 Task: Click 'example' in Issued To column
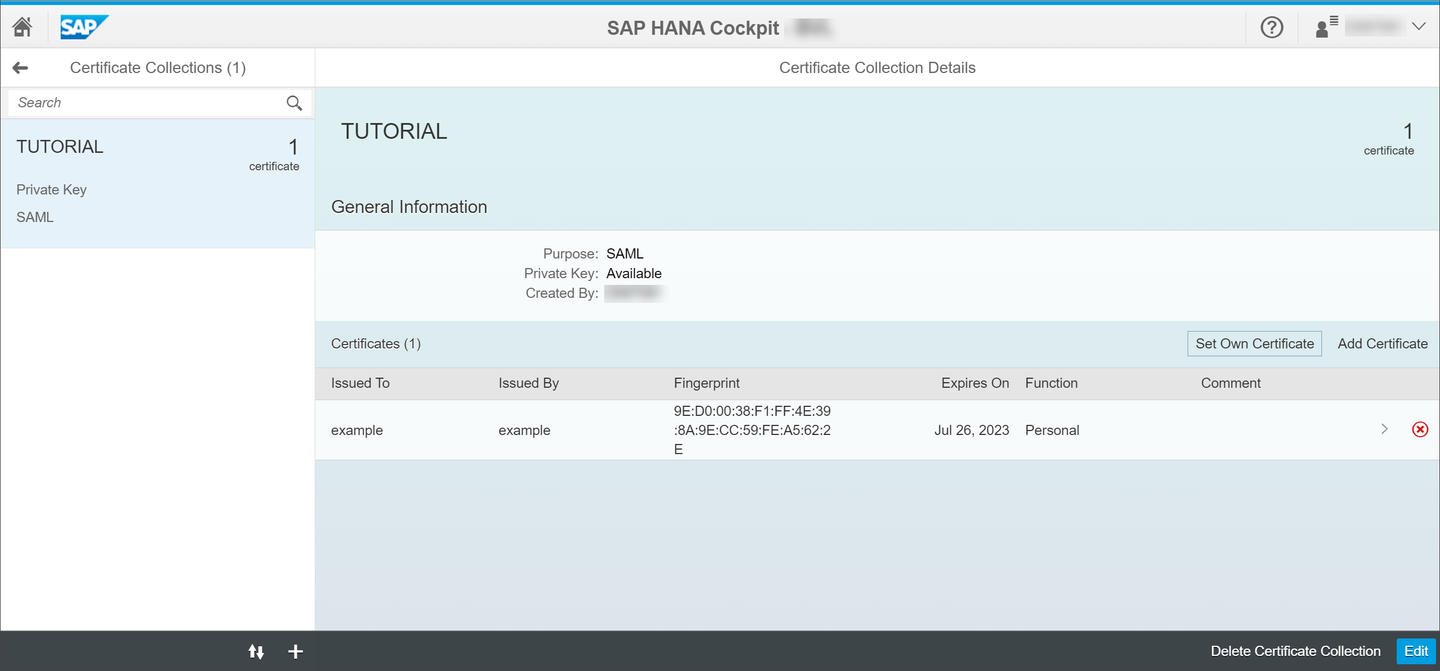tap(357, 430)
